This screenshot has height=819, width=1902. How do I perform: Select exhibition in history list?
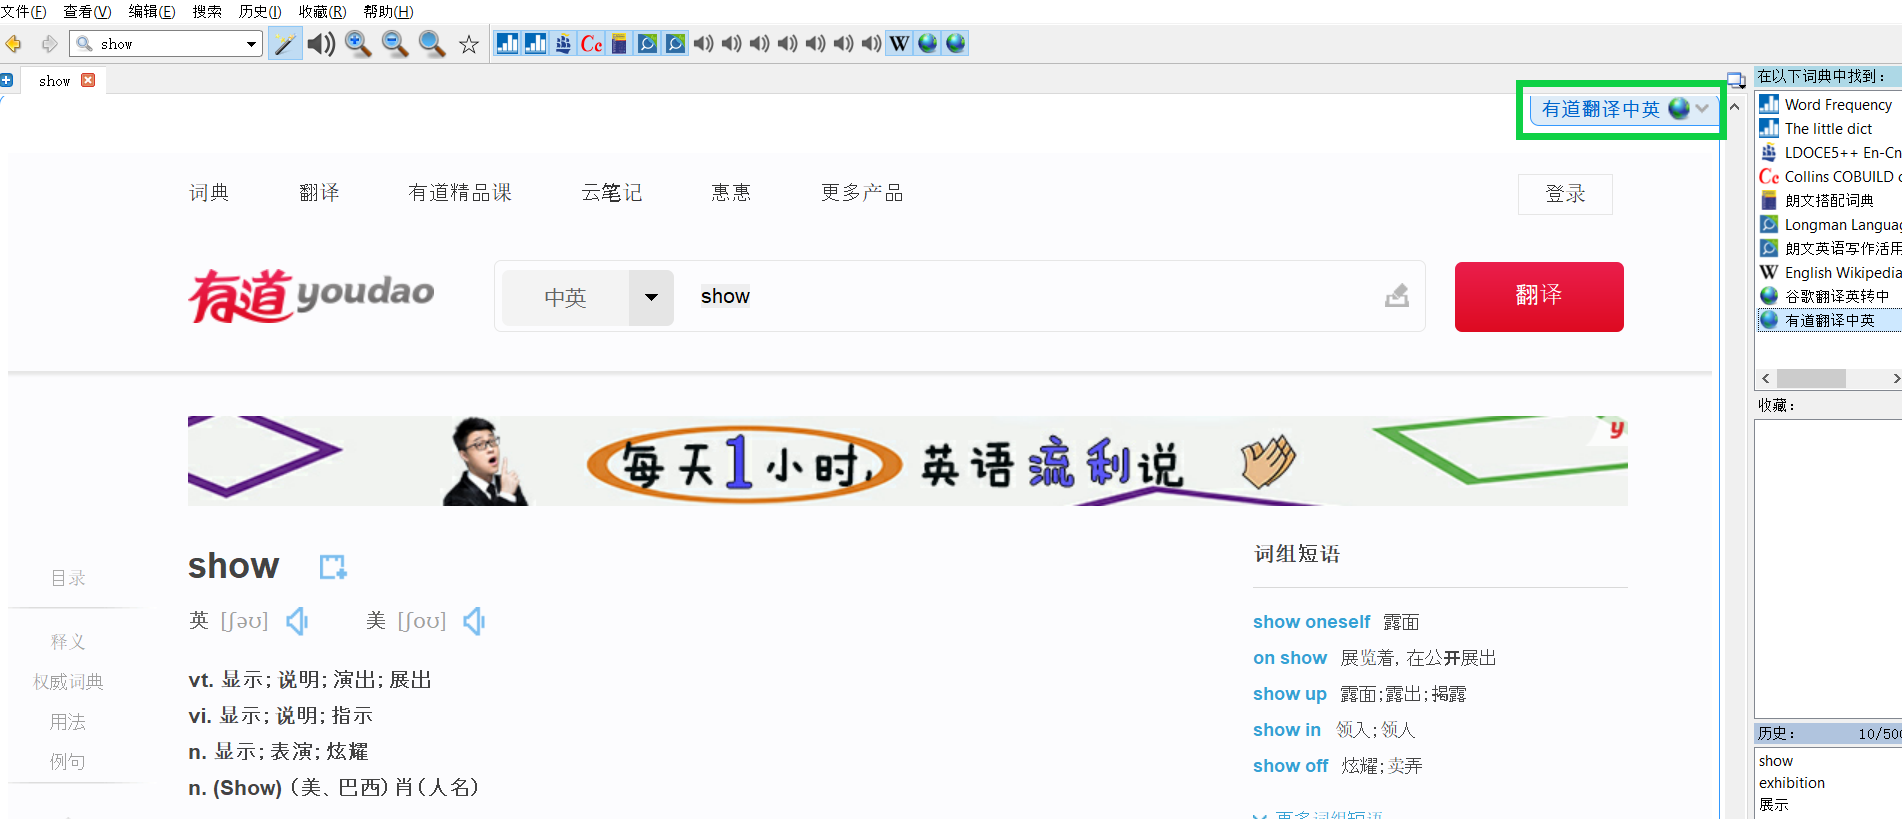click(x=1792, y=783)
